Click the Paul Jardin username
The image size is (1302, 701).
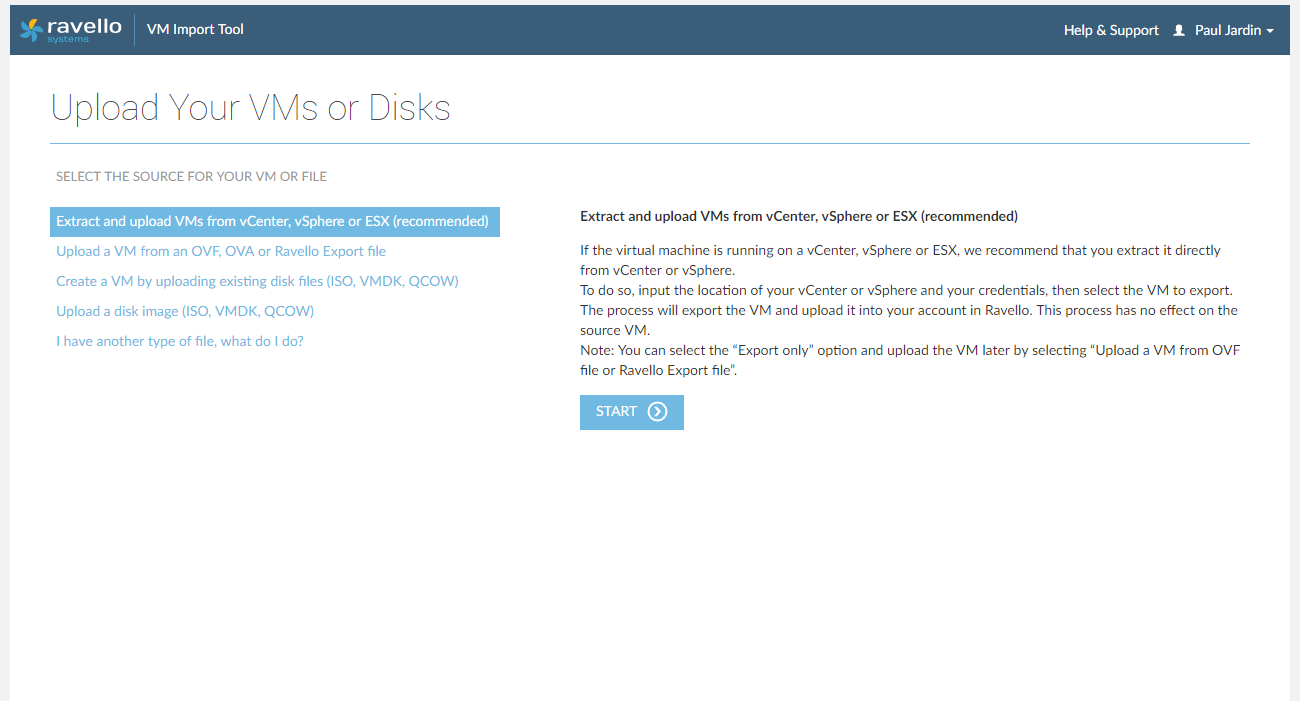tap(1227, 30)
